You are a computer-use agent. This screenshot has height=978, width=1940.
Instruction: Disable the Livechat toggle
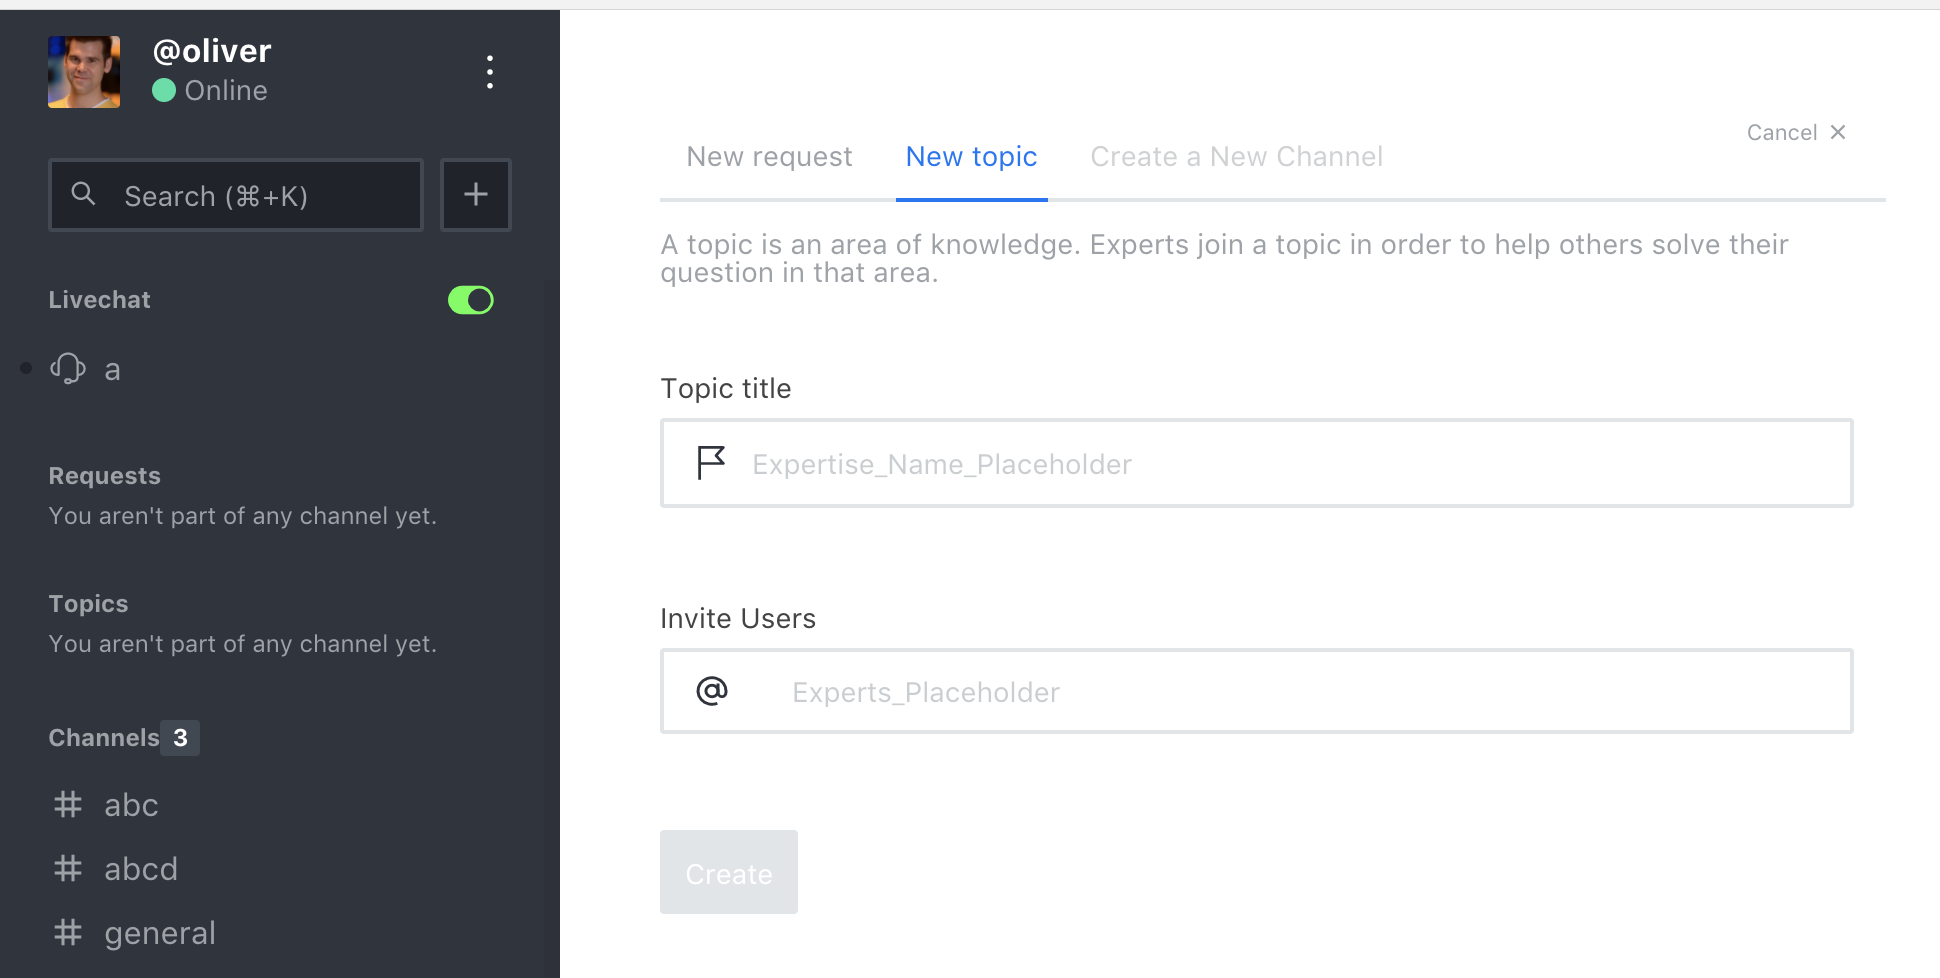[x=470, y=299]
